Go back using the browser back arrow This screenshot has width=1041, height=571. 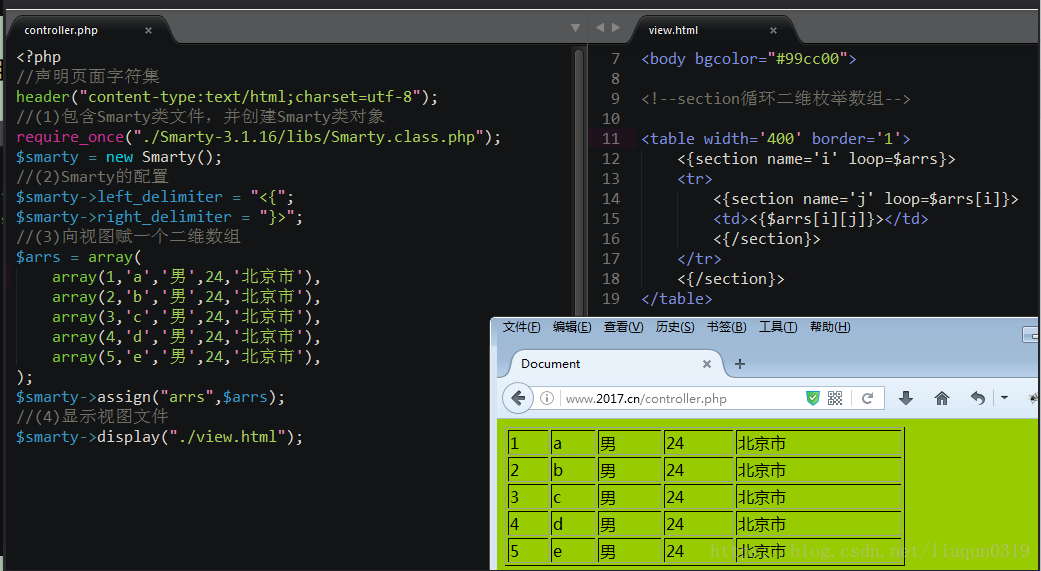tap(518, 398)
